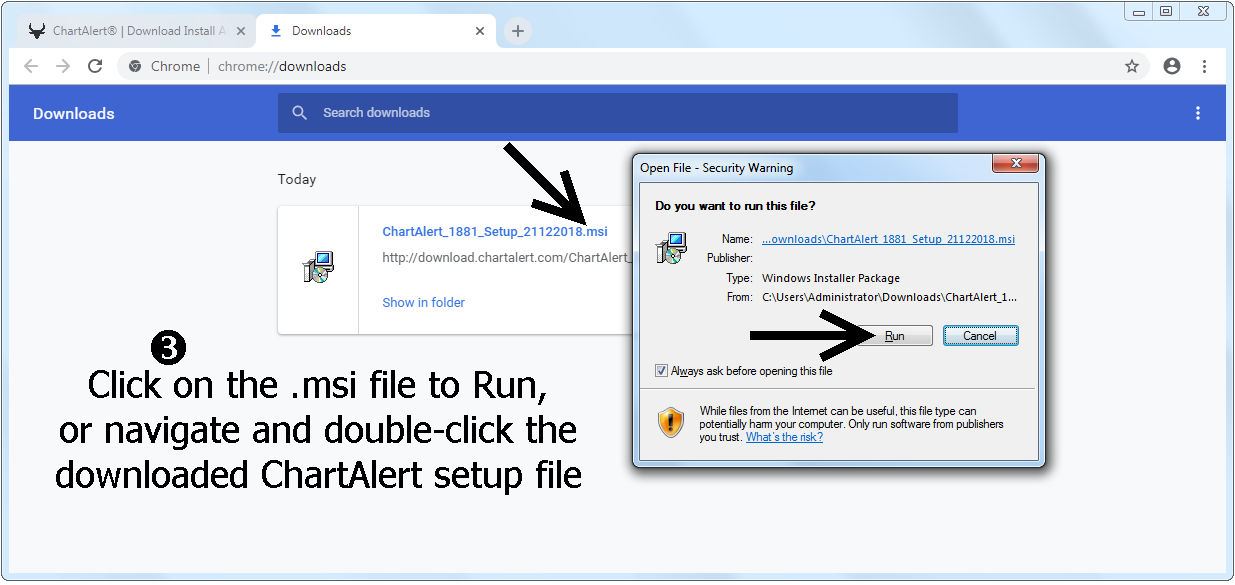This screenshot has height=585, width=1235.
Task: Bookmark this page with the star icon
Action: [1132, 66]
